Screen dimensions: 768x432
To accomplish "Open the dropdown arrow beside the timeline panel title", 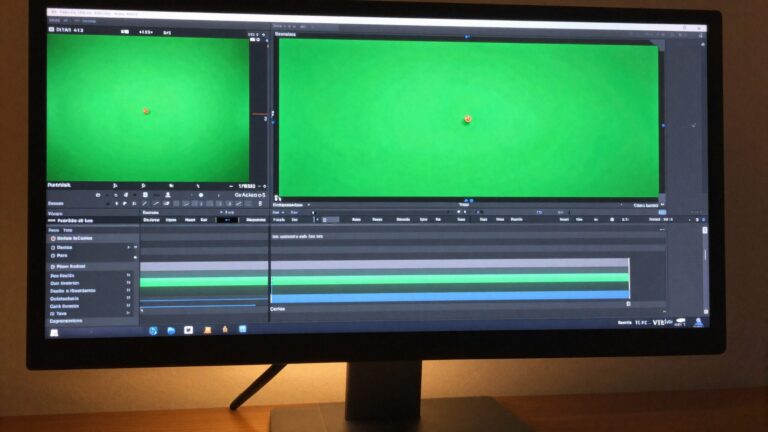I will tap(309, 205).
